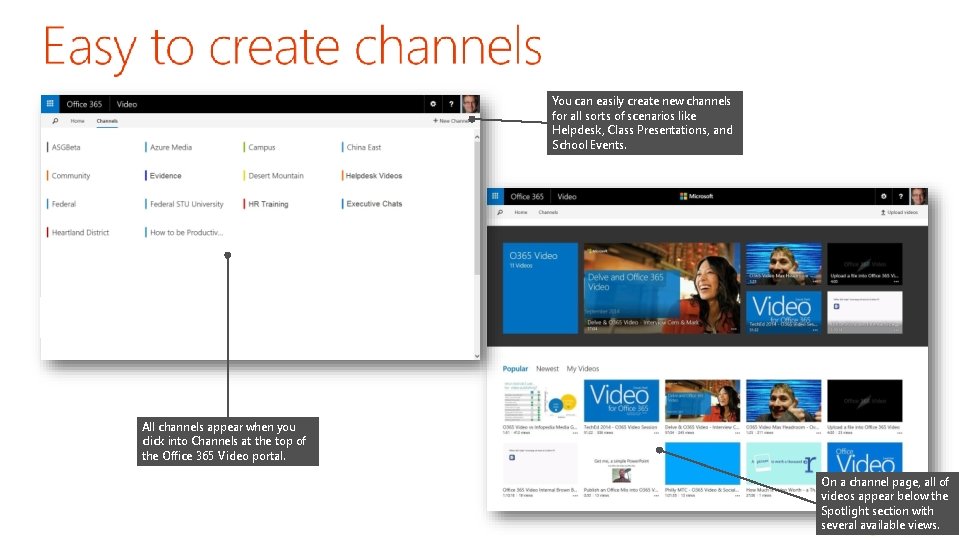Select Channels tab in Channels list window

[107, 121]
